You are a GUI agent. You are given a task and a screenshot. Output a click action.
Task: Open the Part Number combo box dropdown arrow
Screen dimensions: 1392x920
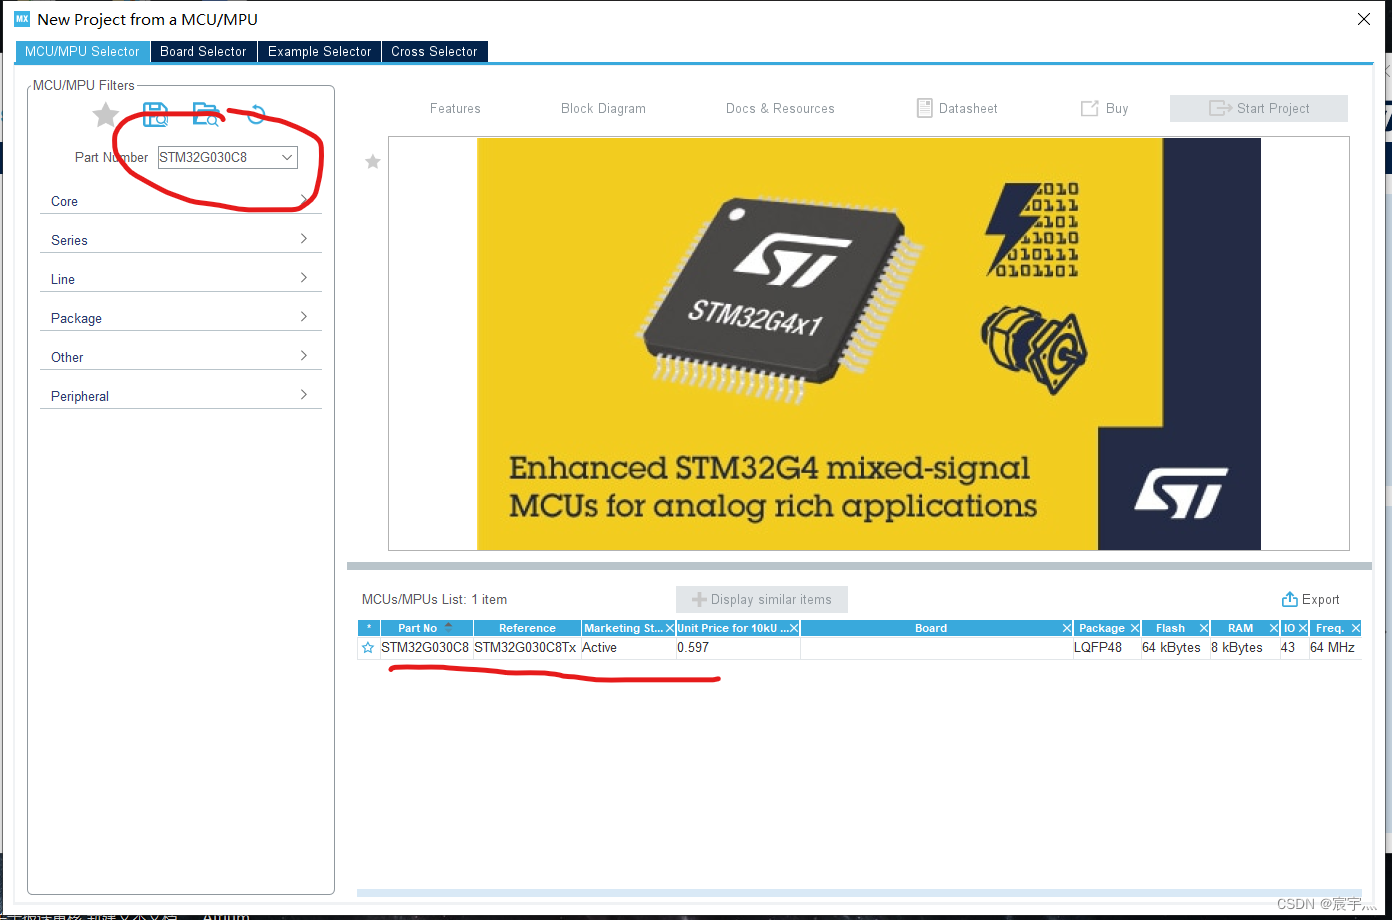(x=287, y=157)
